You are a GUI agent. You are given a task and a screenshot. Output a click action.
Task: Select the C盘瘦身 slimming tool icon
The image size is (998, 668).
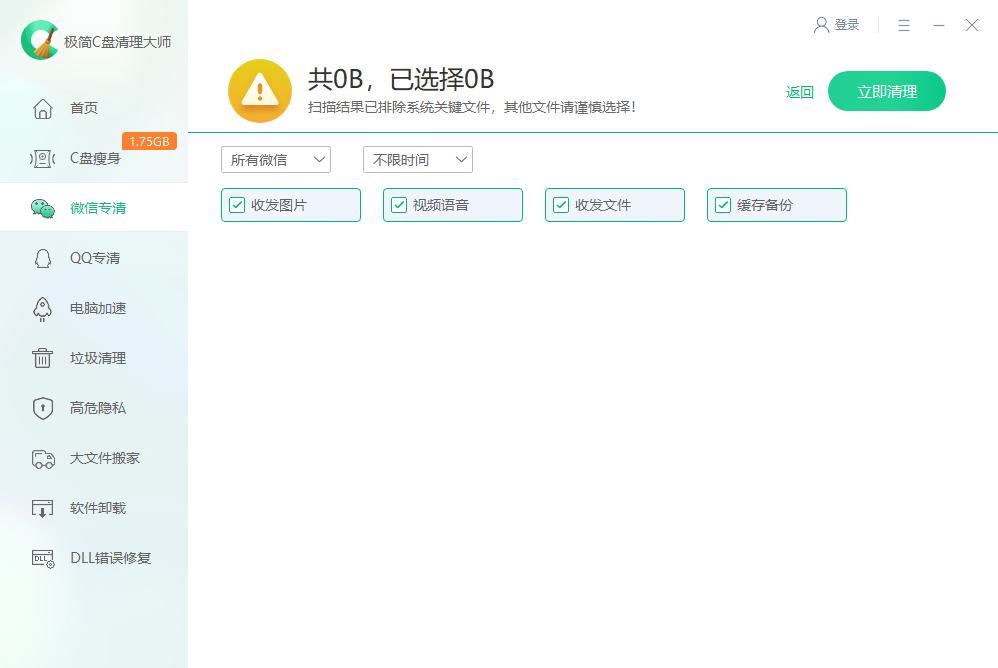pyautogui.click(x=42, y=157)
